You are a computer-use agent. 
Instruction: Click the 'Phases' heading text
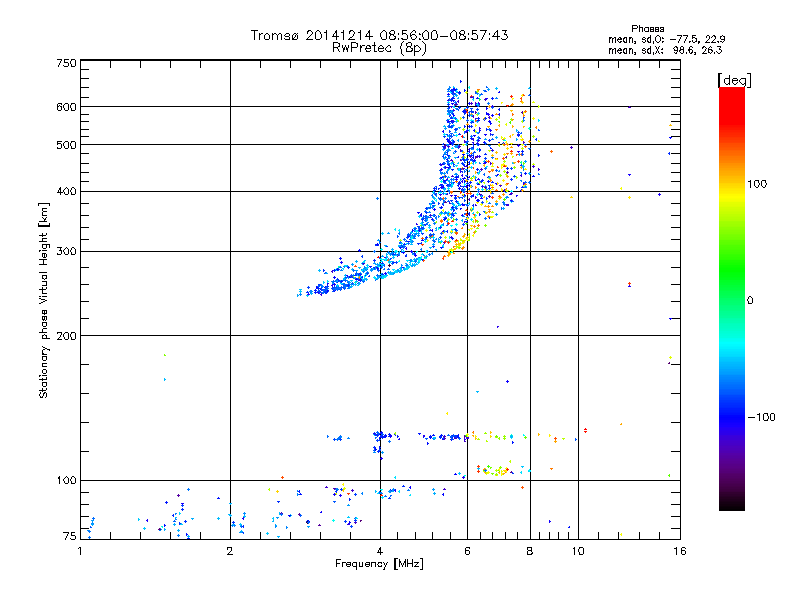point(647,29)
